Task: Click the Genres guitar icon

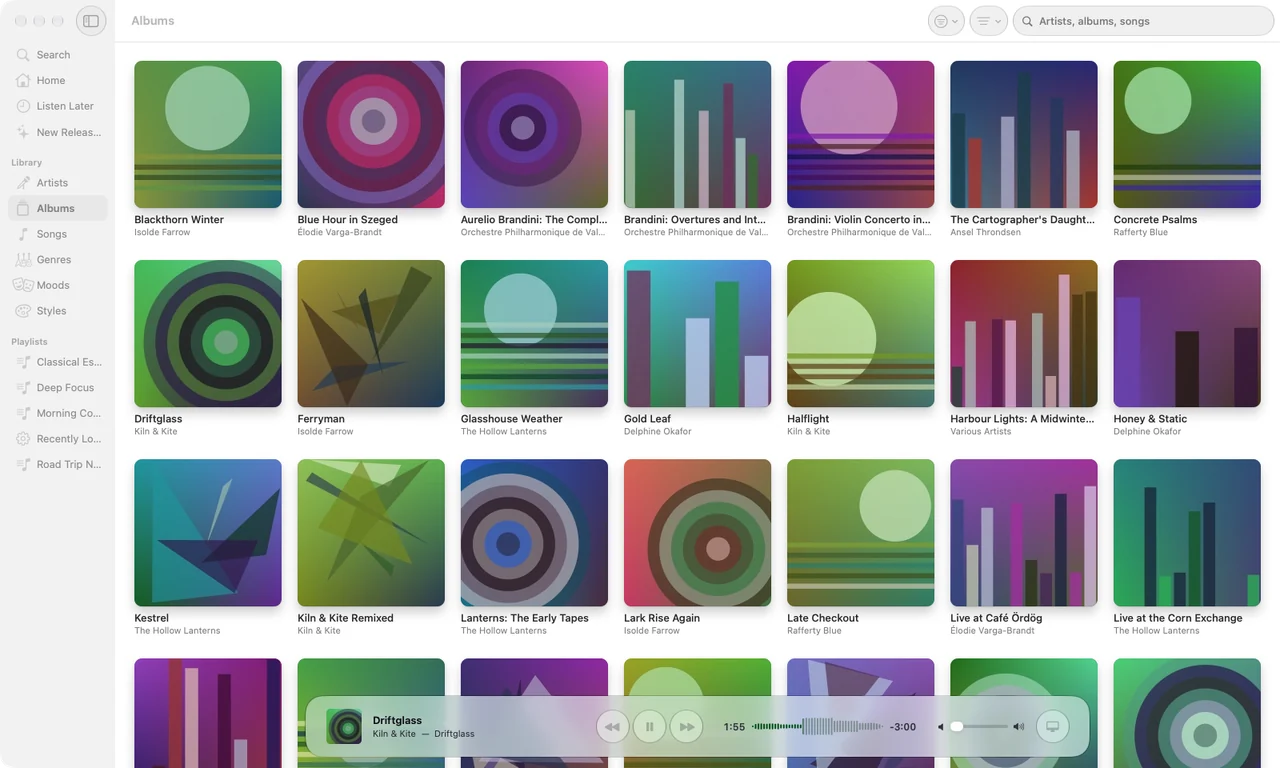Action: (23, 259)
